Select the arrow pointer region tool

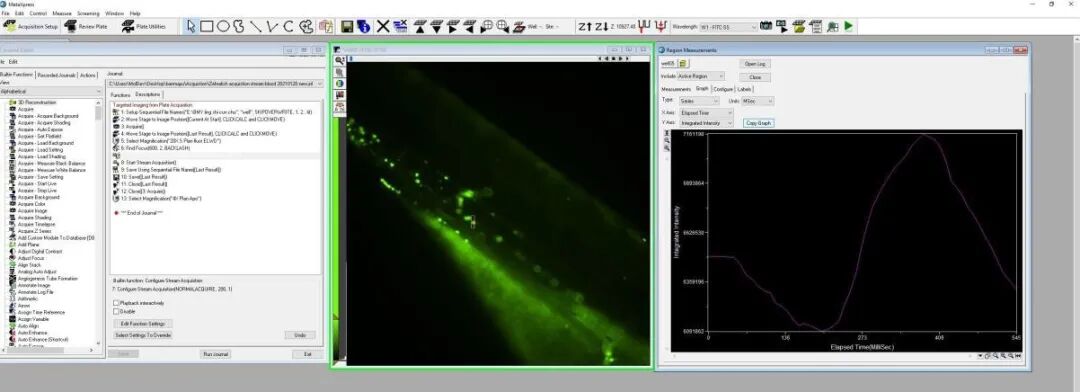[x=191, y=26]
